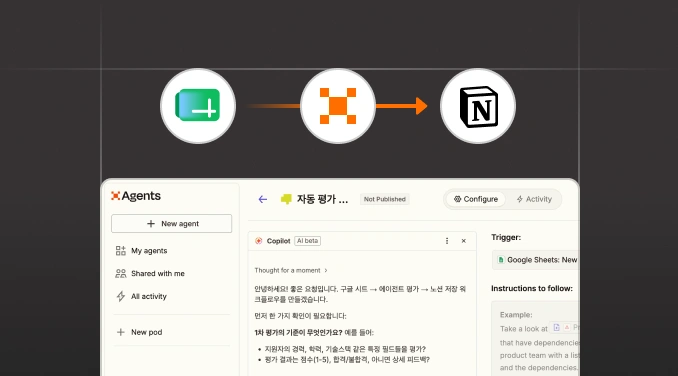
Task: Click the 1차 평가의 기준이 무엇인가요 question
Action: (298, 332)
